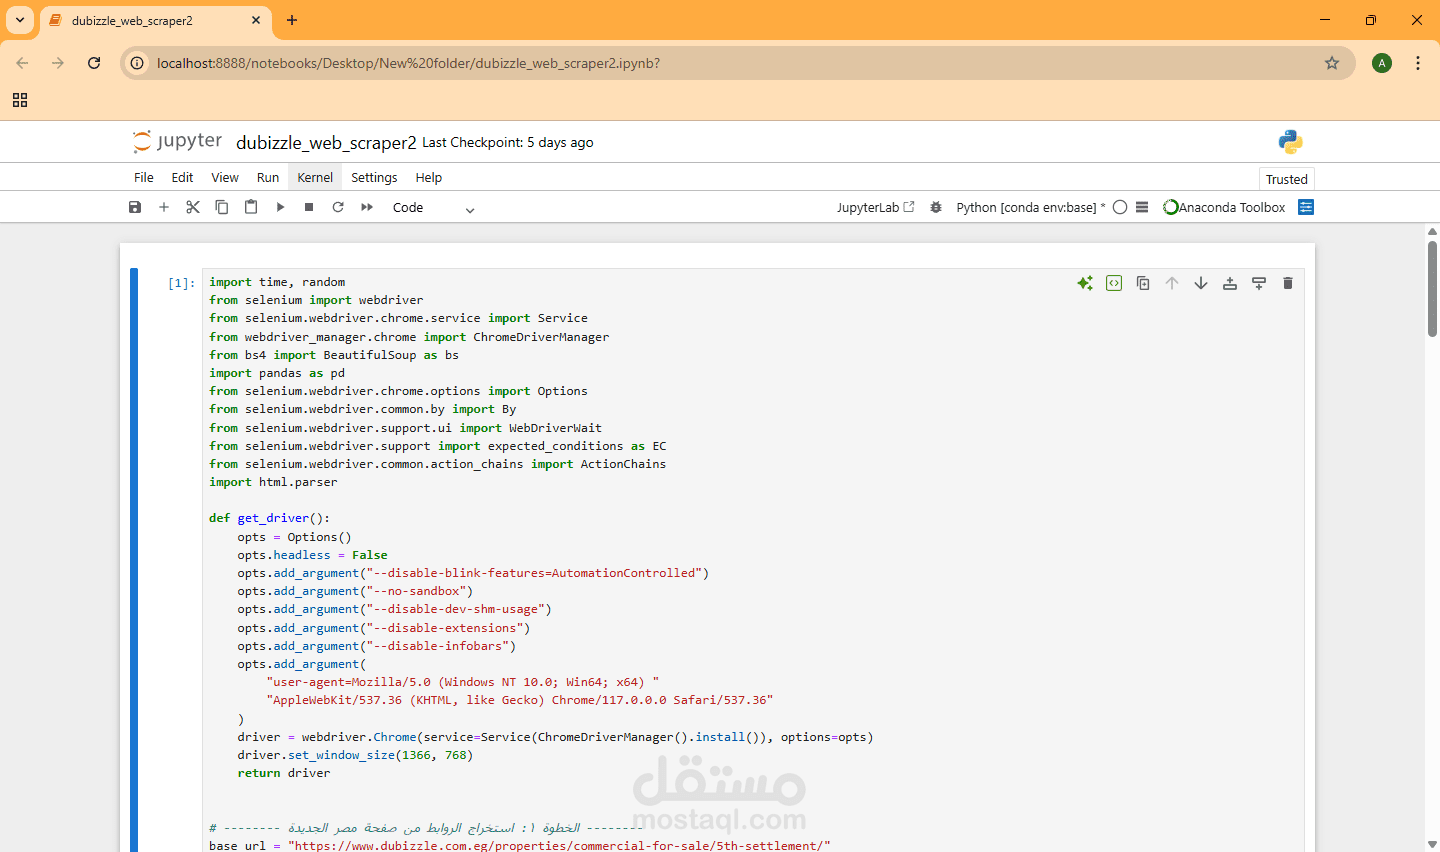Open the cell type Code dropdown
The height and width of the screenshot is (852, 1440).
(x=433, y=208)
